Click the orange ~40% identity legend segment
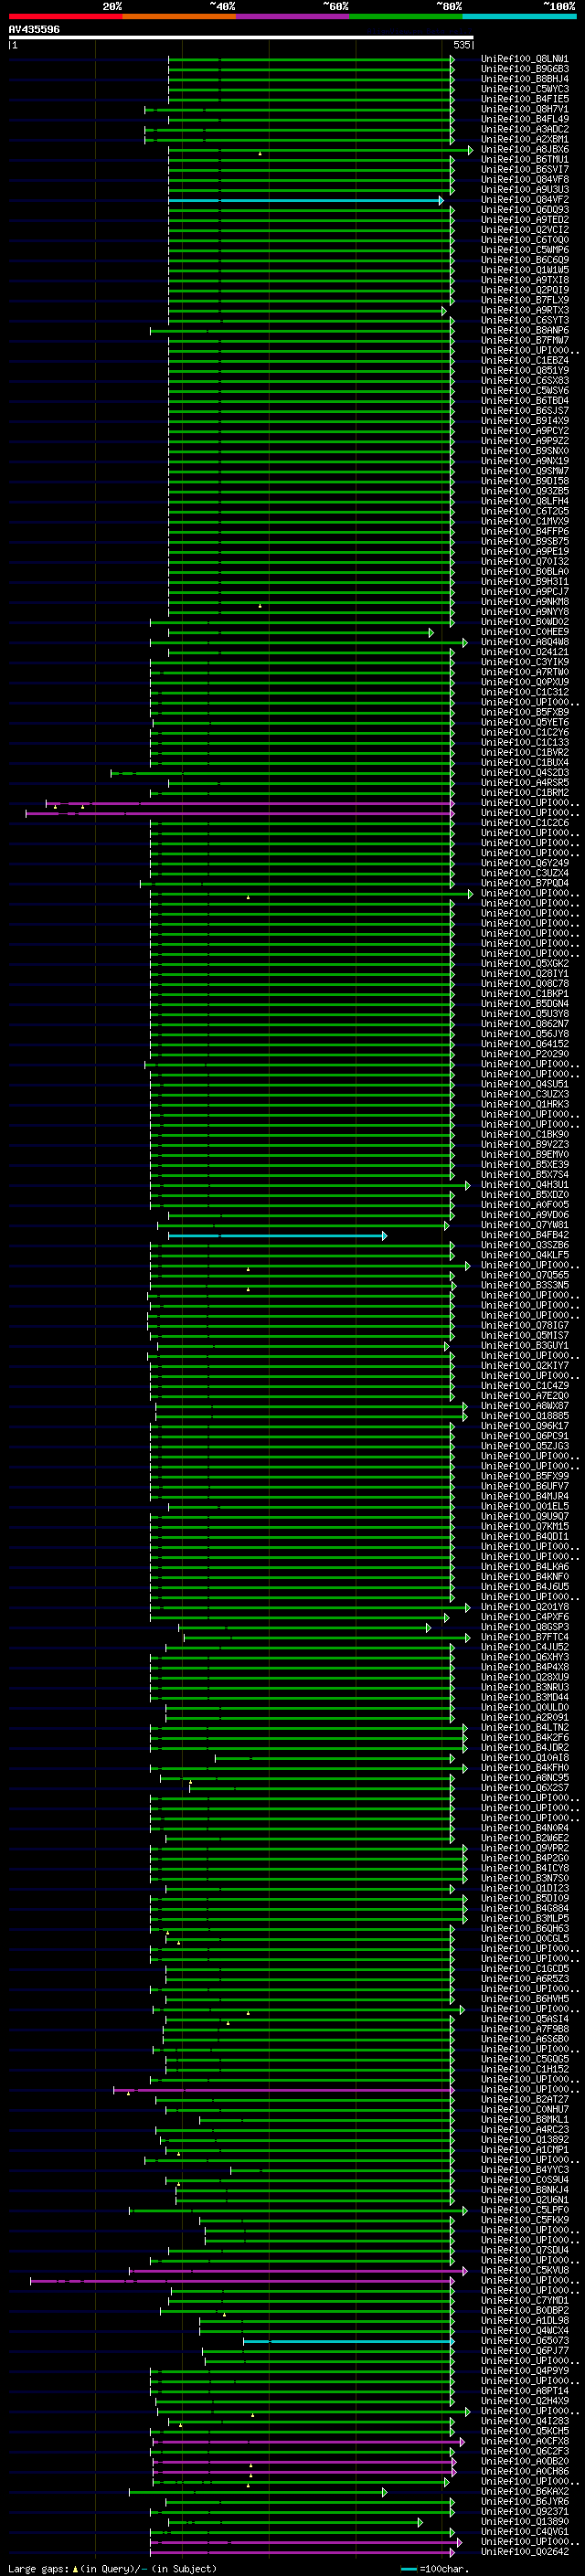 point(179,16)
